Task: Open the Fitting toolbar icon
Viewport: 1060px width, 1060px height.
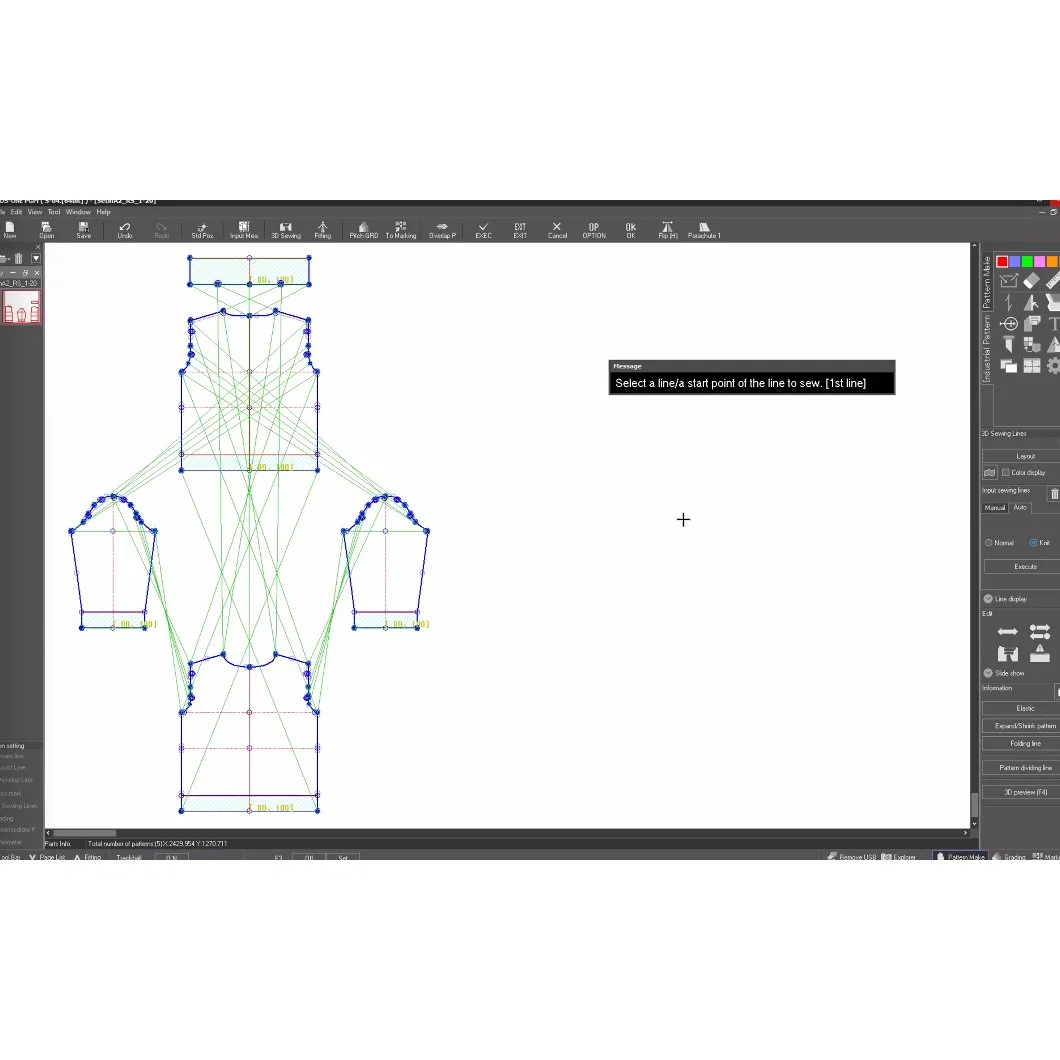Action: [322, 230]
